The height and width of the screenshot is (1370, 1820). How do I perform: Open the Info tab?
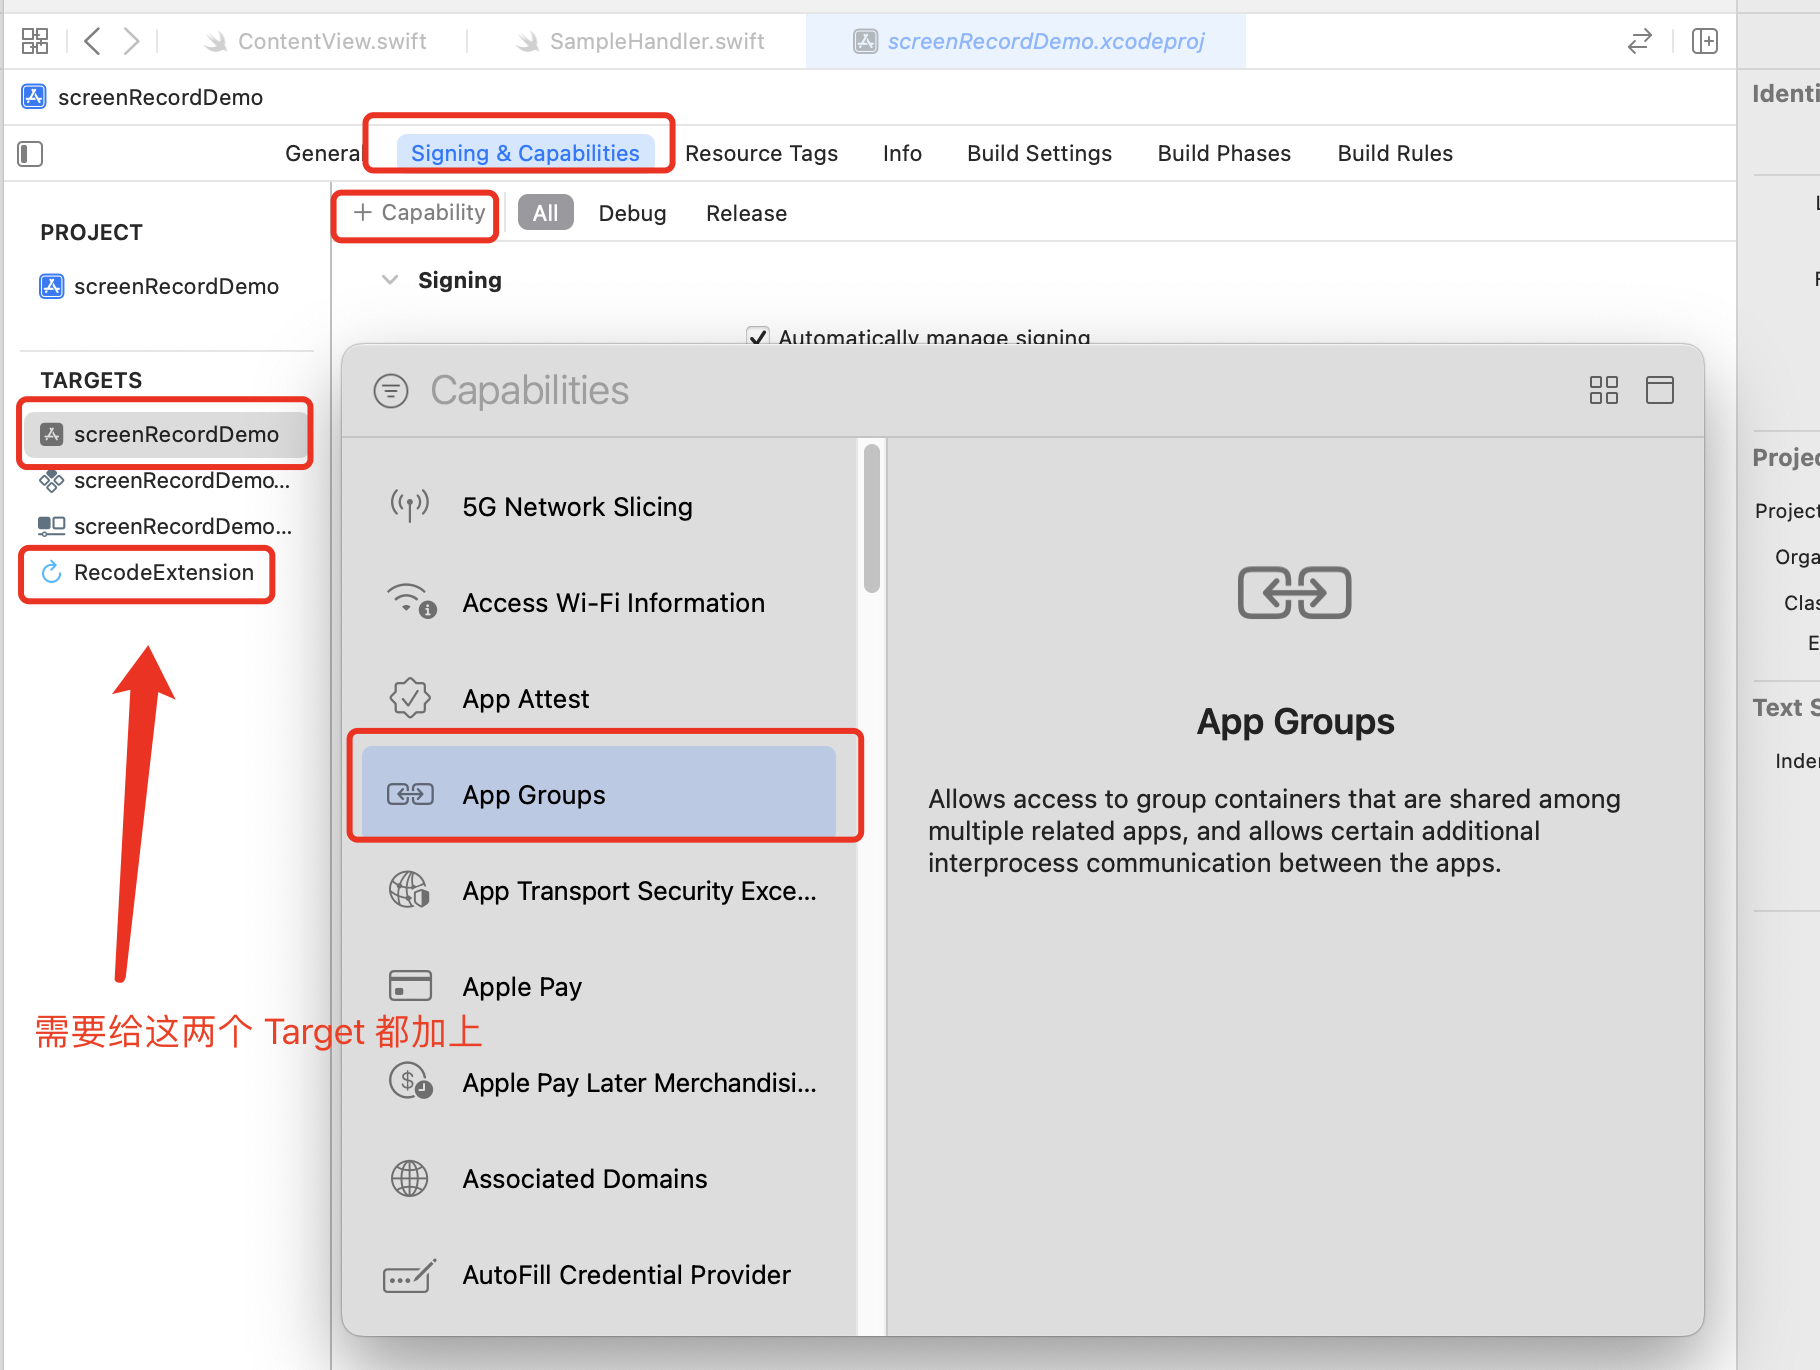[902, 154]
